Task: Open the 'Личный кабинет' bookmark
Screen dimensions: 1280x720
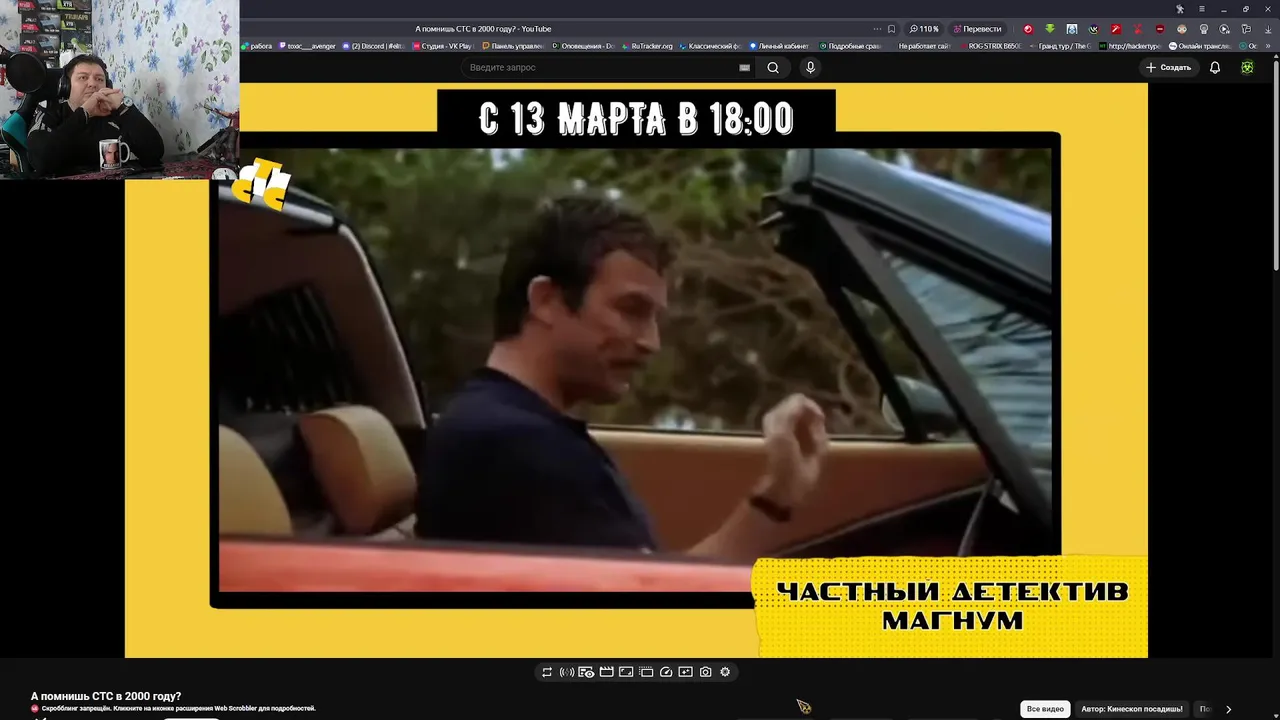Action: (779, 46)
